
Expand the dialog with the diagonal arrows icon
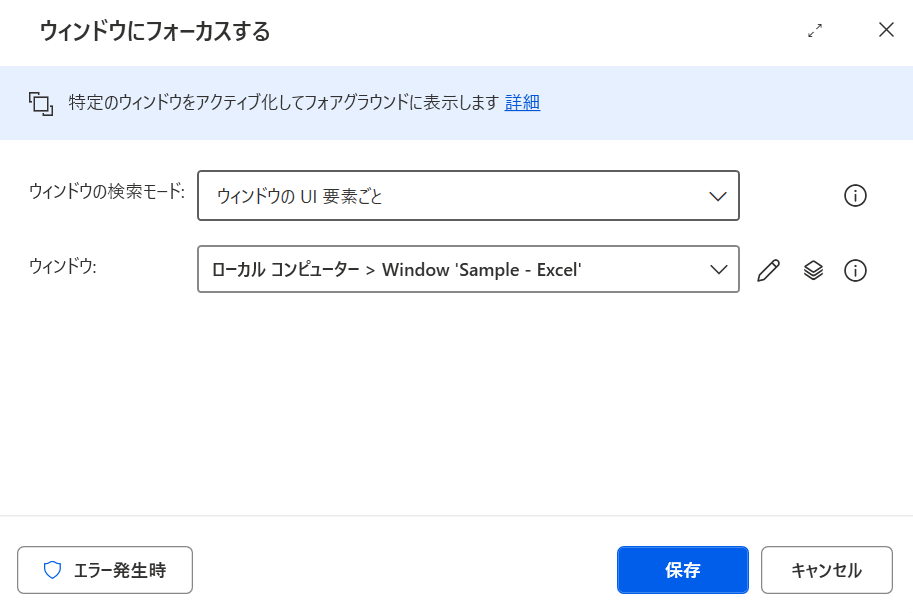pos(815,30)
